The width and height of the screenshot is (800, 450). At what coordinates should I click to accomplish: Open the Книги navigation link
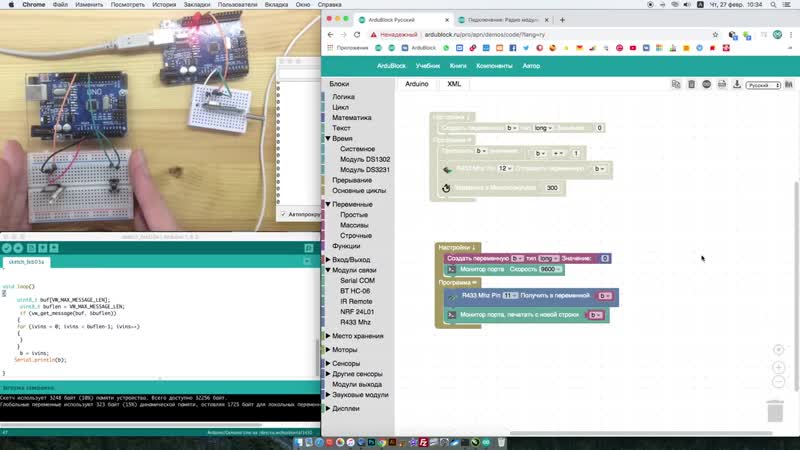pyautogui.click(x=458, y=66)
